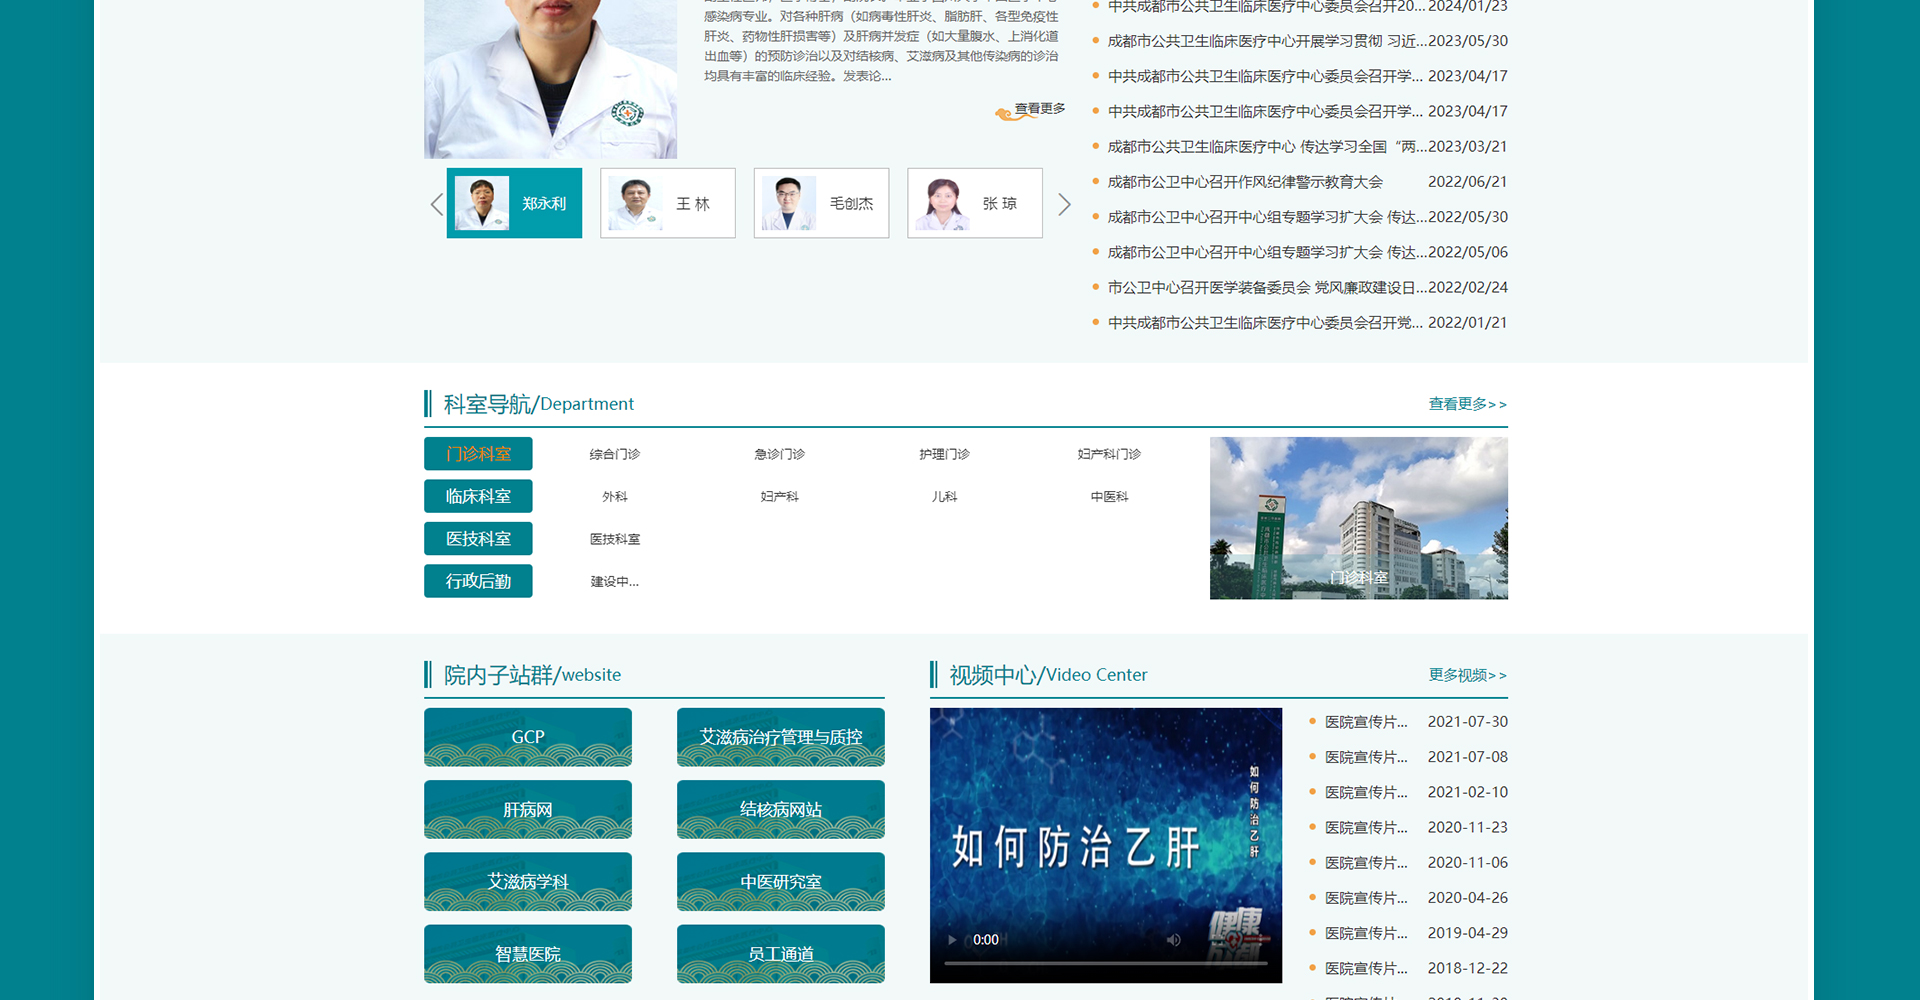Advance doctor carousel with right arrow

click(1064, 204)
